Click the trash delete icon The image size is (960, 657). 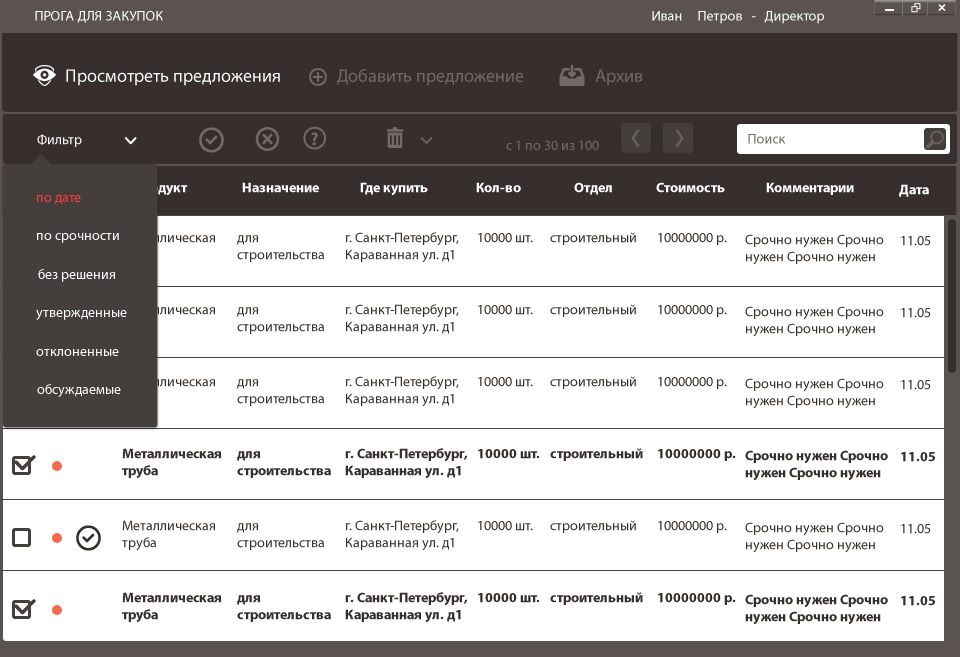395,139
